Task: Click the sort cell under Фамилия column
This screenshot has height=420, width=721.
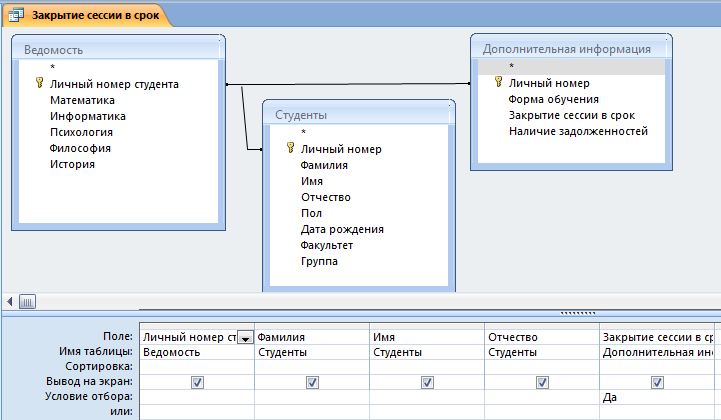Action: [312, 367]
